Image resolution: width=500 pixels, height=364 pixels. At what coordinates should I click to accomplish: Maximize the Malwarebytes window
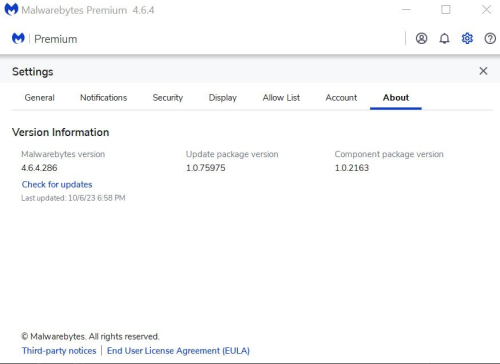446,10
